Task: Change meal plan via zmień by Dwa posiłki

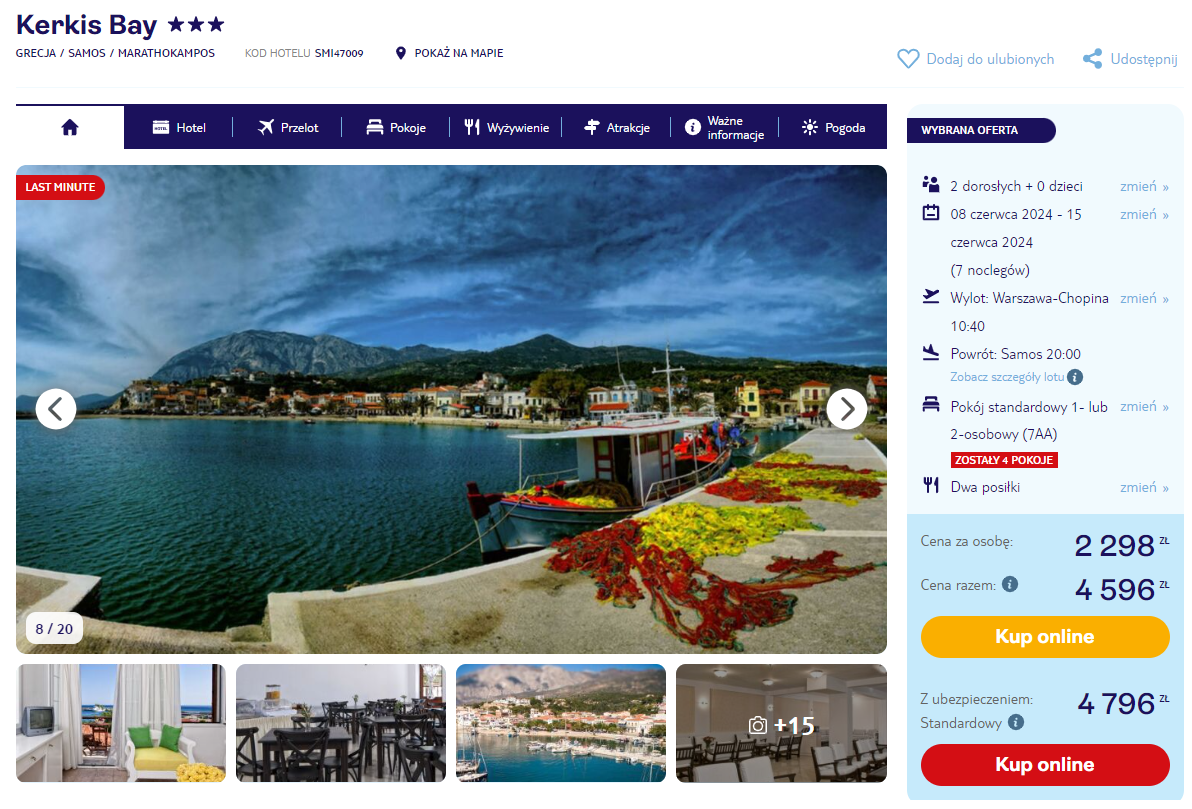Action: click(x=1144, y=487)
